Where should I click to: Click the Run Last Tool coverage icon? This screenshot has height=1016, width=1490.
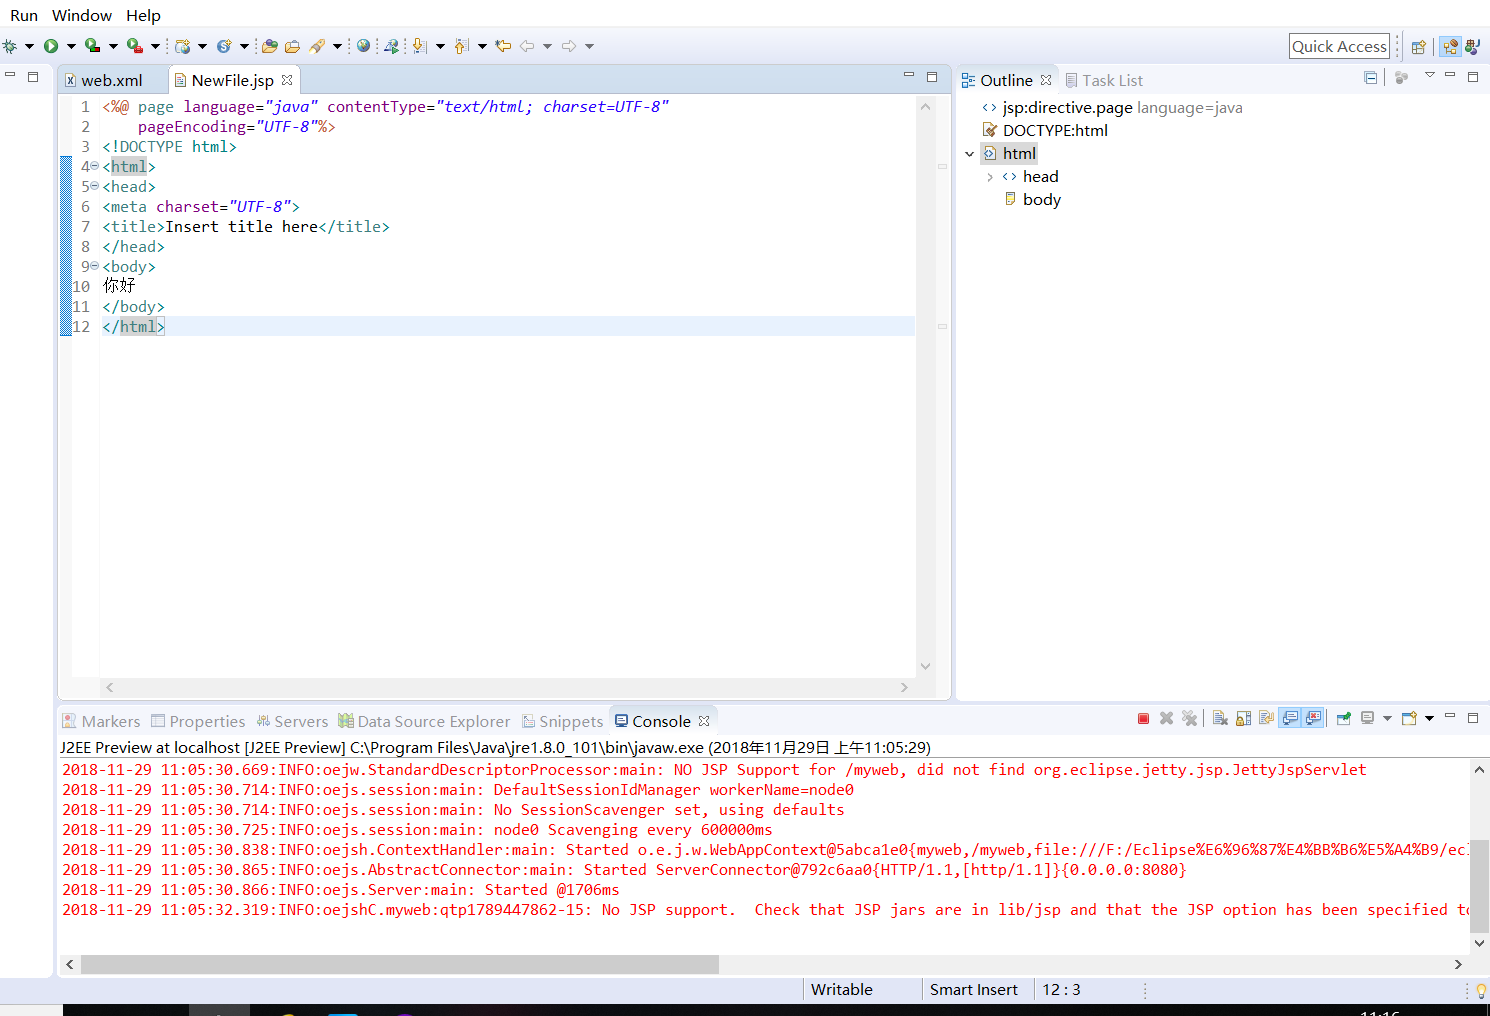[x=92, y=45]
